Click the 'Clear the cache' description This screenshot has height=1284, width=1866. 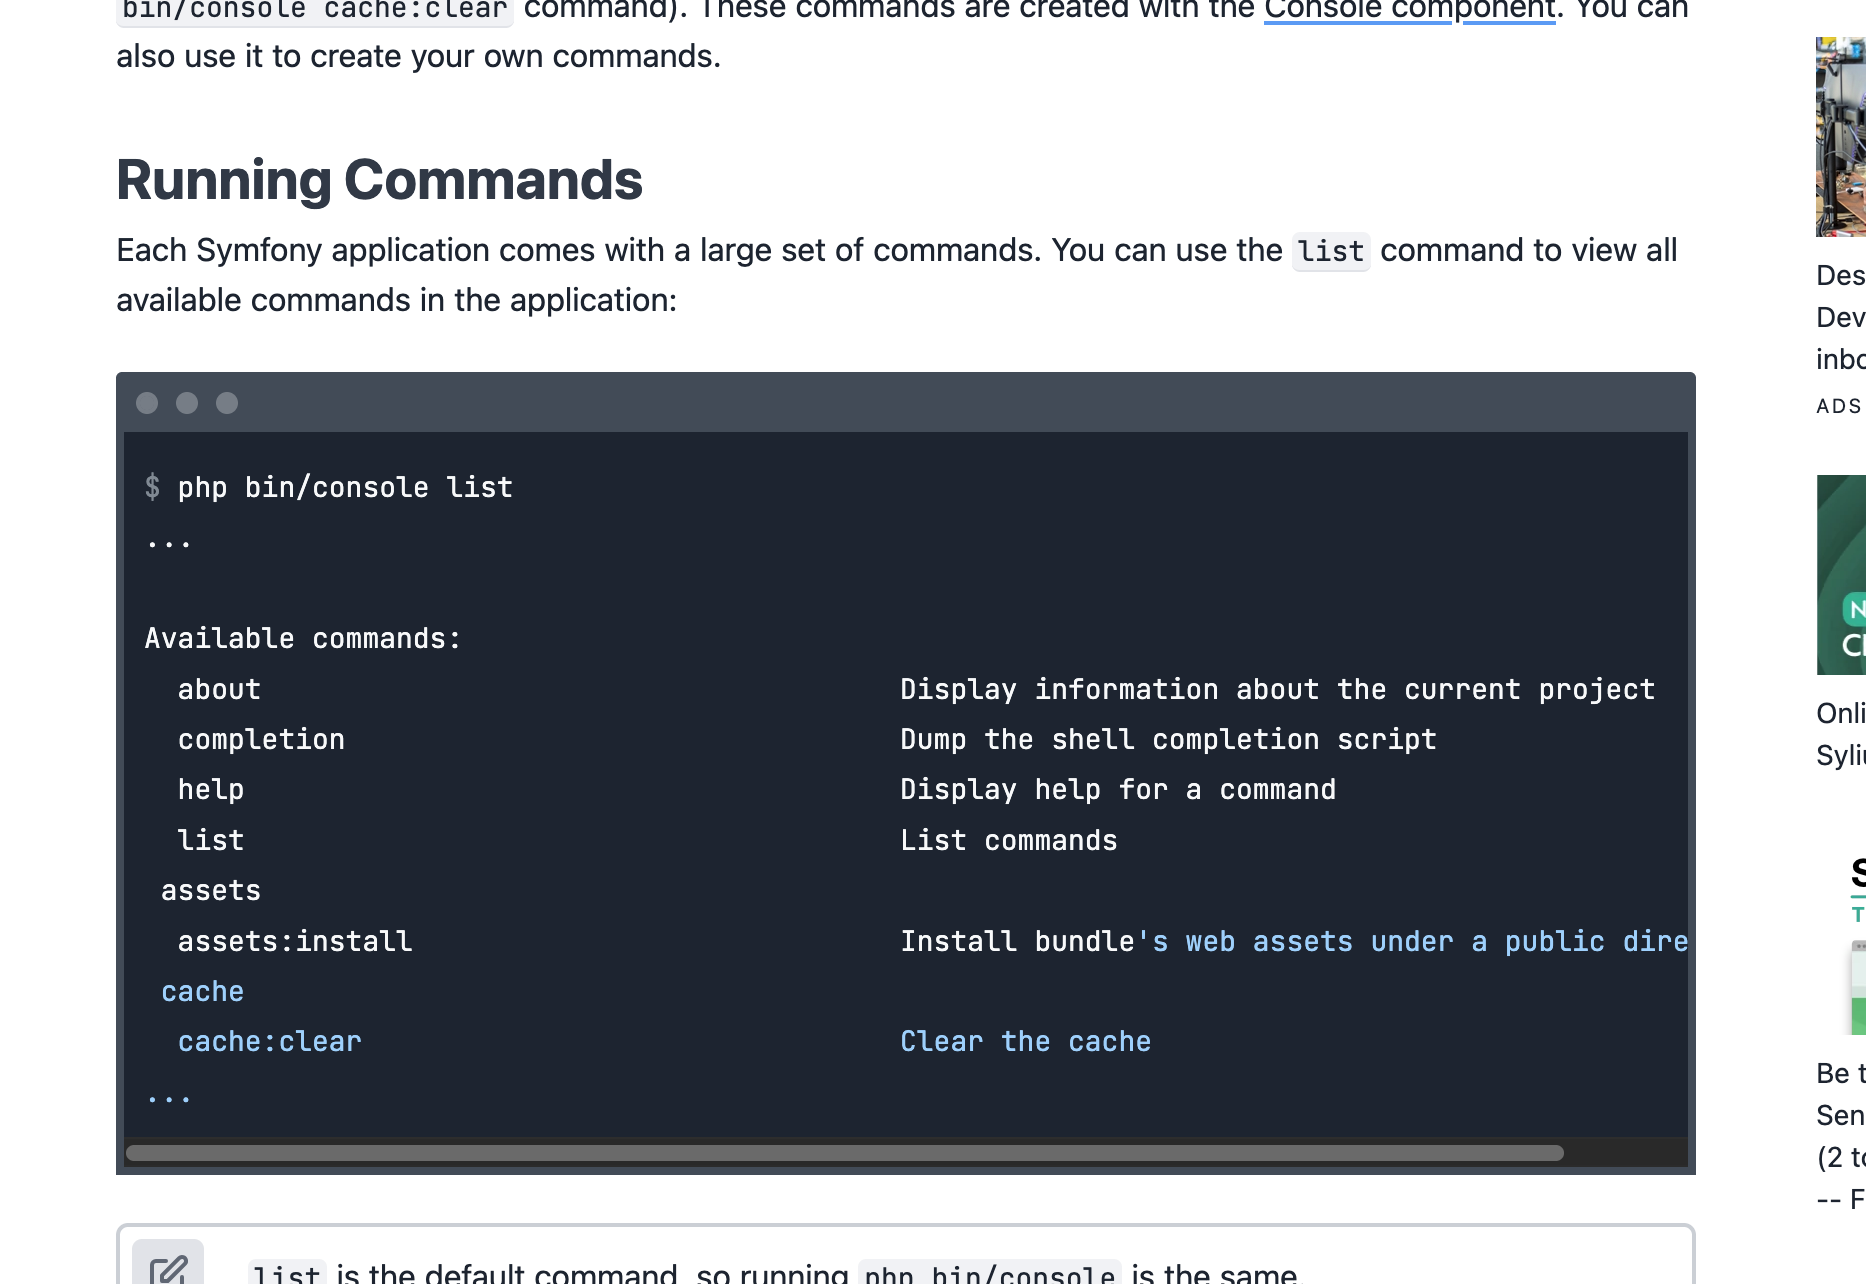click(1025, 1041)
